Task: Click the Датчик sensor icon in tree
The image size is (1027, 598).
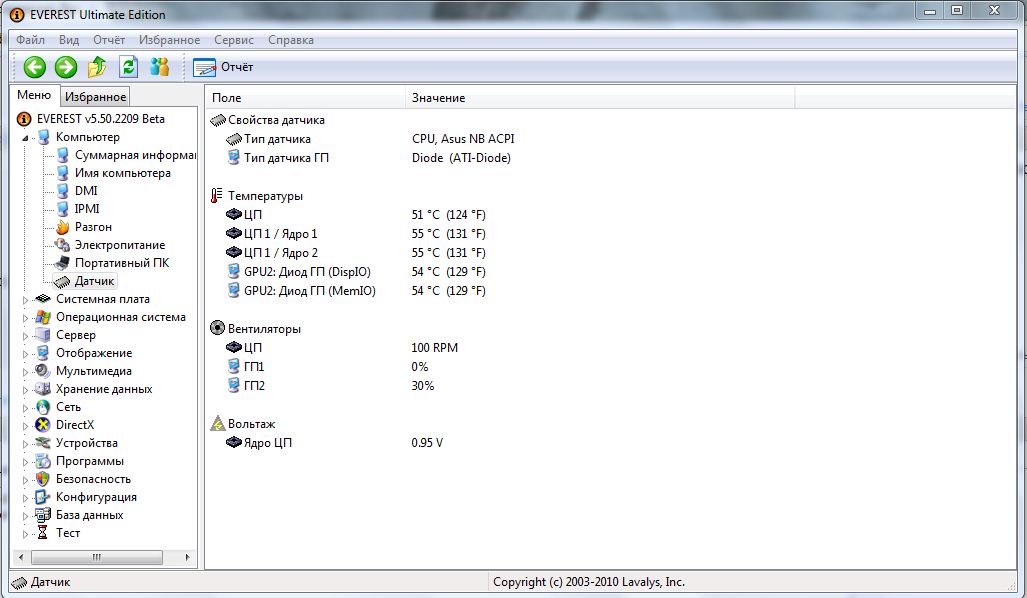Action: [x=62, y=281]
